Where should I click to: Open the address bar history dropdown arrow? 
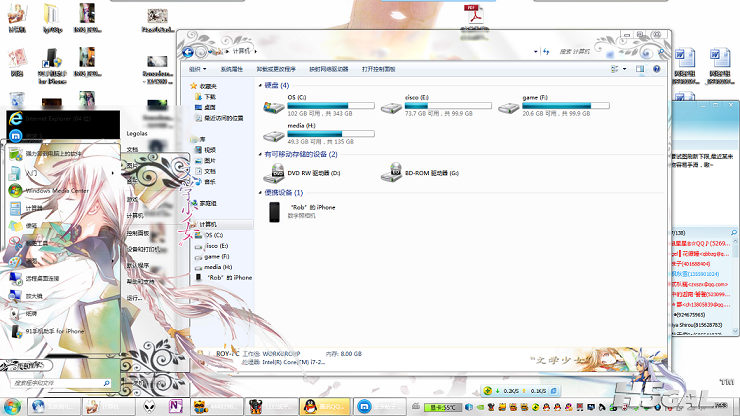(536, 51)
